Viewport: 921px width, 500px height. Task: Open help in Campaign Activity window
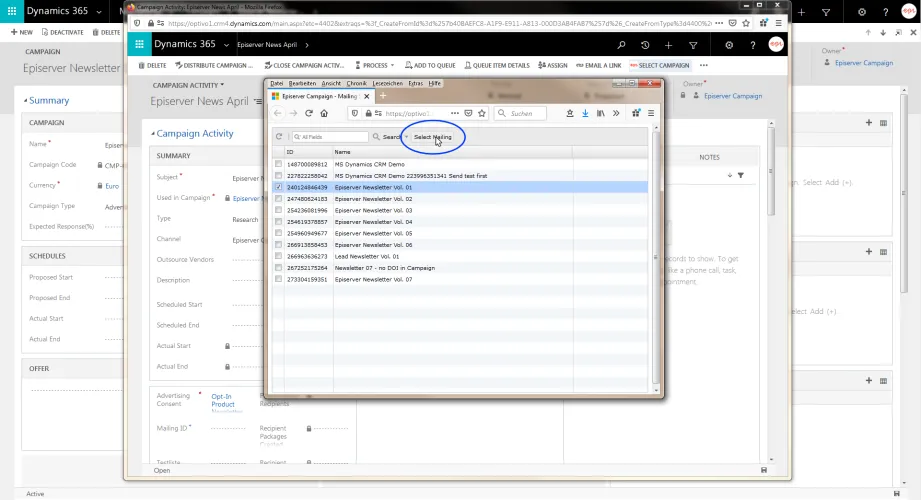753,45
